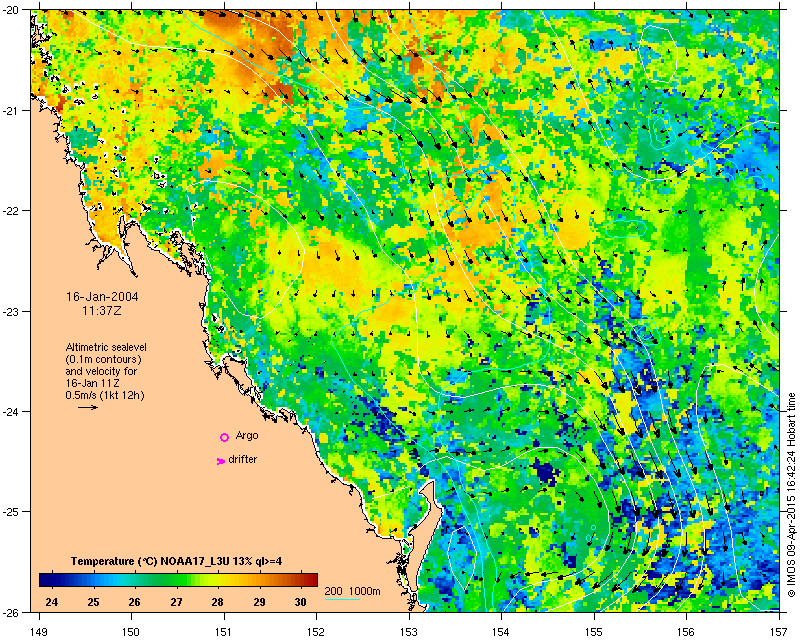The width and height of the screenshot is (800, 640).
Task: Select the date text 16-Jan-2004
Action: (x=102, y=297)
